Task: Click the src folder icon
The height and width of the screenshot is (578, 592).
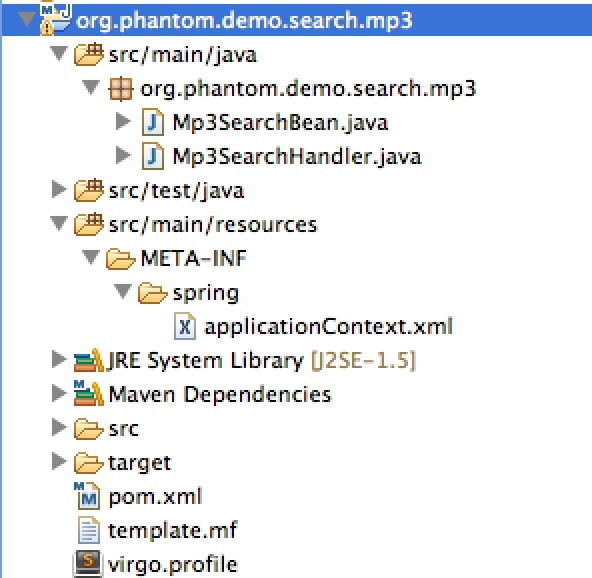Action: 88,429
